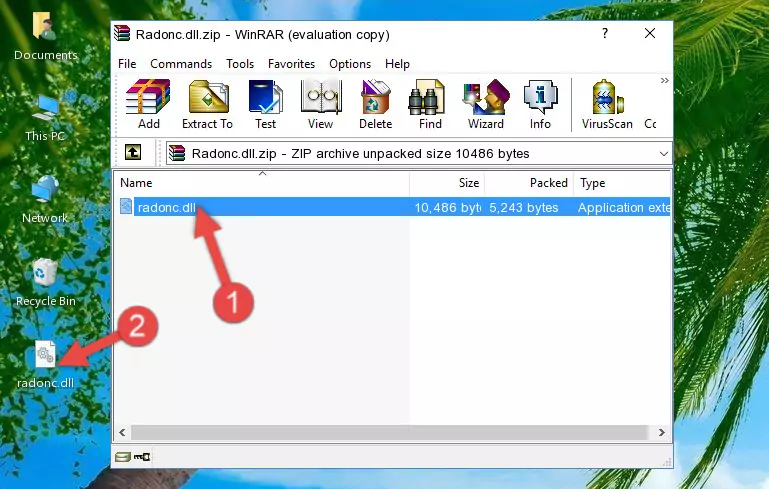Open the Help menu
The width and height of the screenshot is (769, 489).
tap(397, 64)
